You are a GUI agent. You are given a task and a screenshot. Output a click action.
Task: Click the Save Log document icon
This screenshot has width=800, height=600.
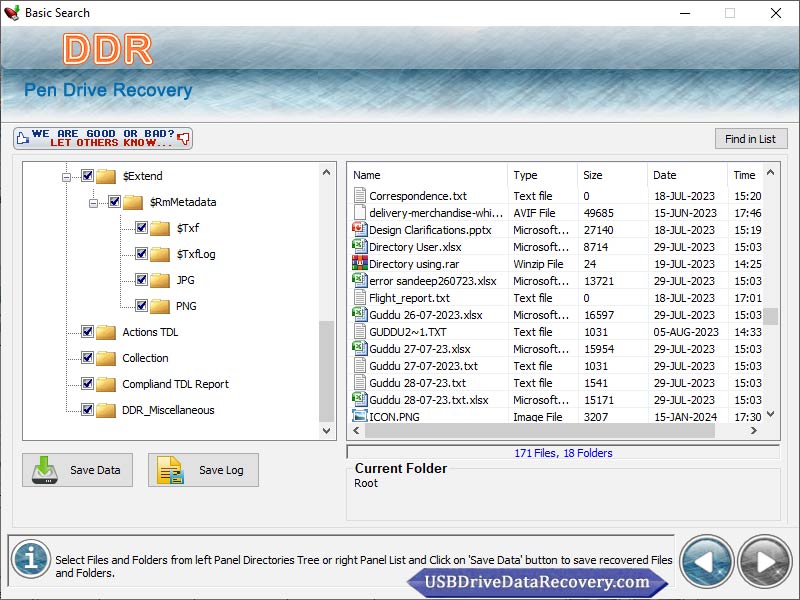coord(170,470)
